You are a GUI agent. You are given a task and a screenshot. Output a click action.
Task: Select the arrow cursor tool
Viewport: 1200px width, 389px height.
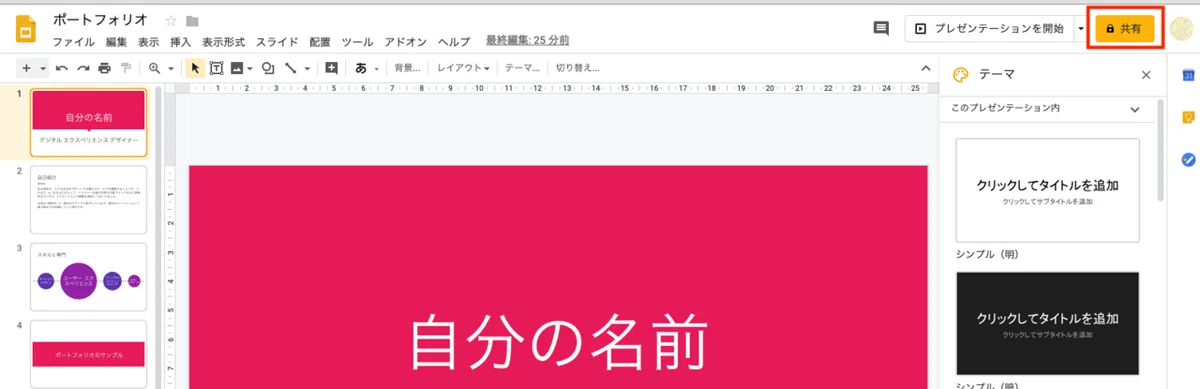click(196, 68)
